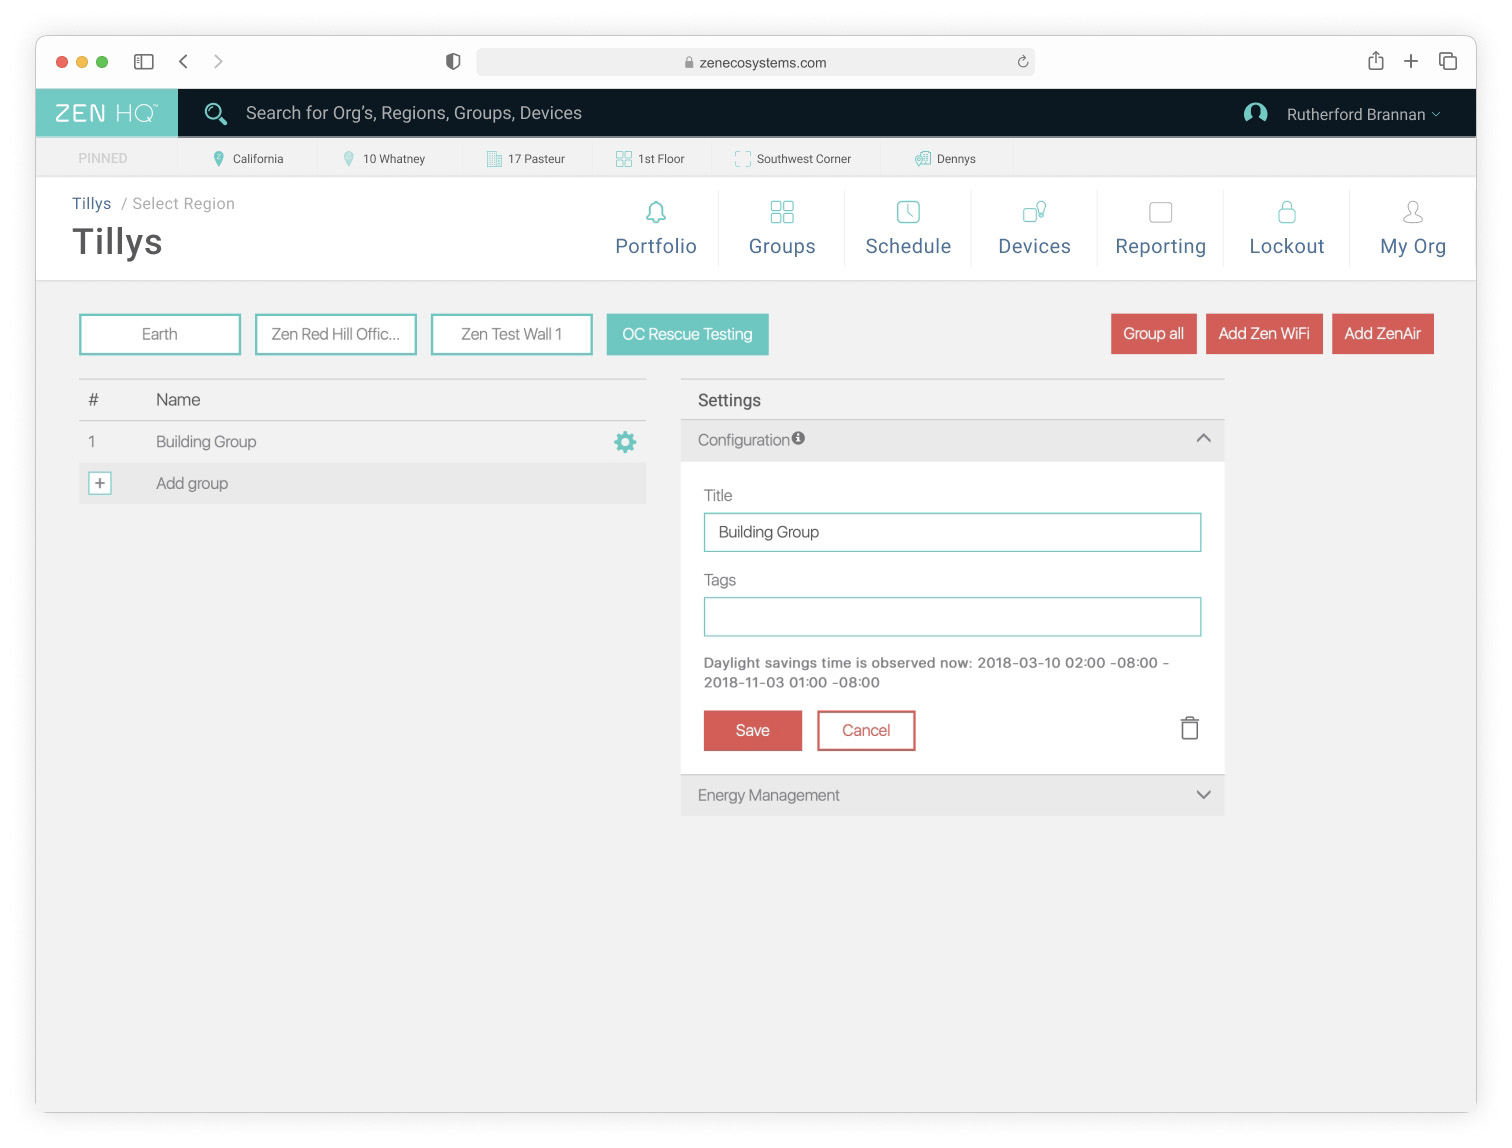
Task: Click Add ZenAir button
Action: coord(1382,334)
